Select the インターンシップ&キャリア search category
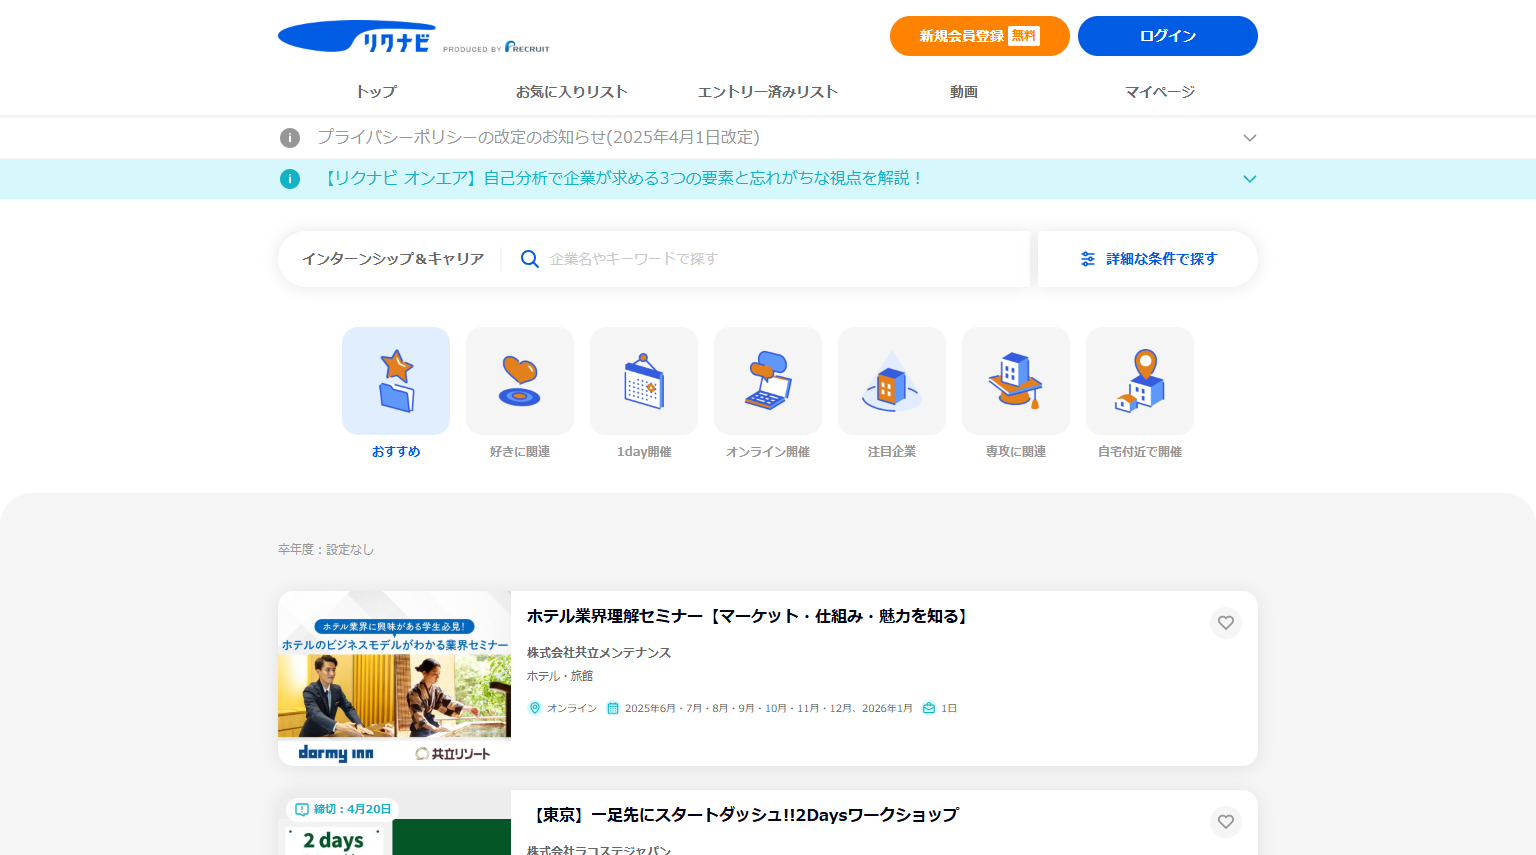1536x855 pixels. point(393,259)
